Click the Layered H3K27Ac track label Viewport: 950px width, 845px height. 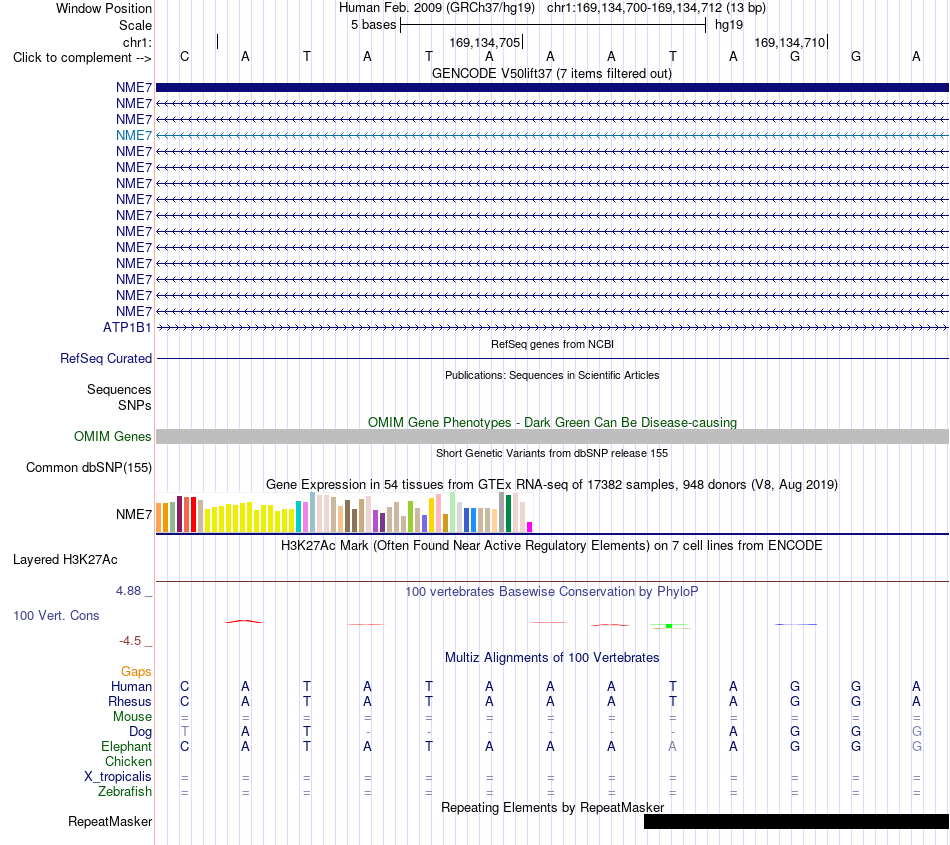pos(65,559)
